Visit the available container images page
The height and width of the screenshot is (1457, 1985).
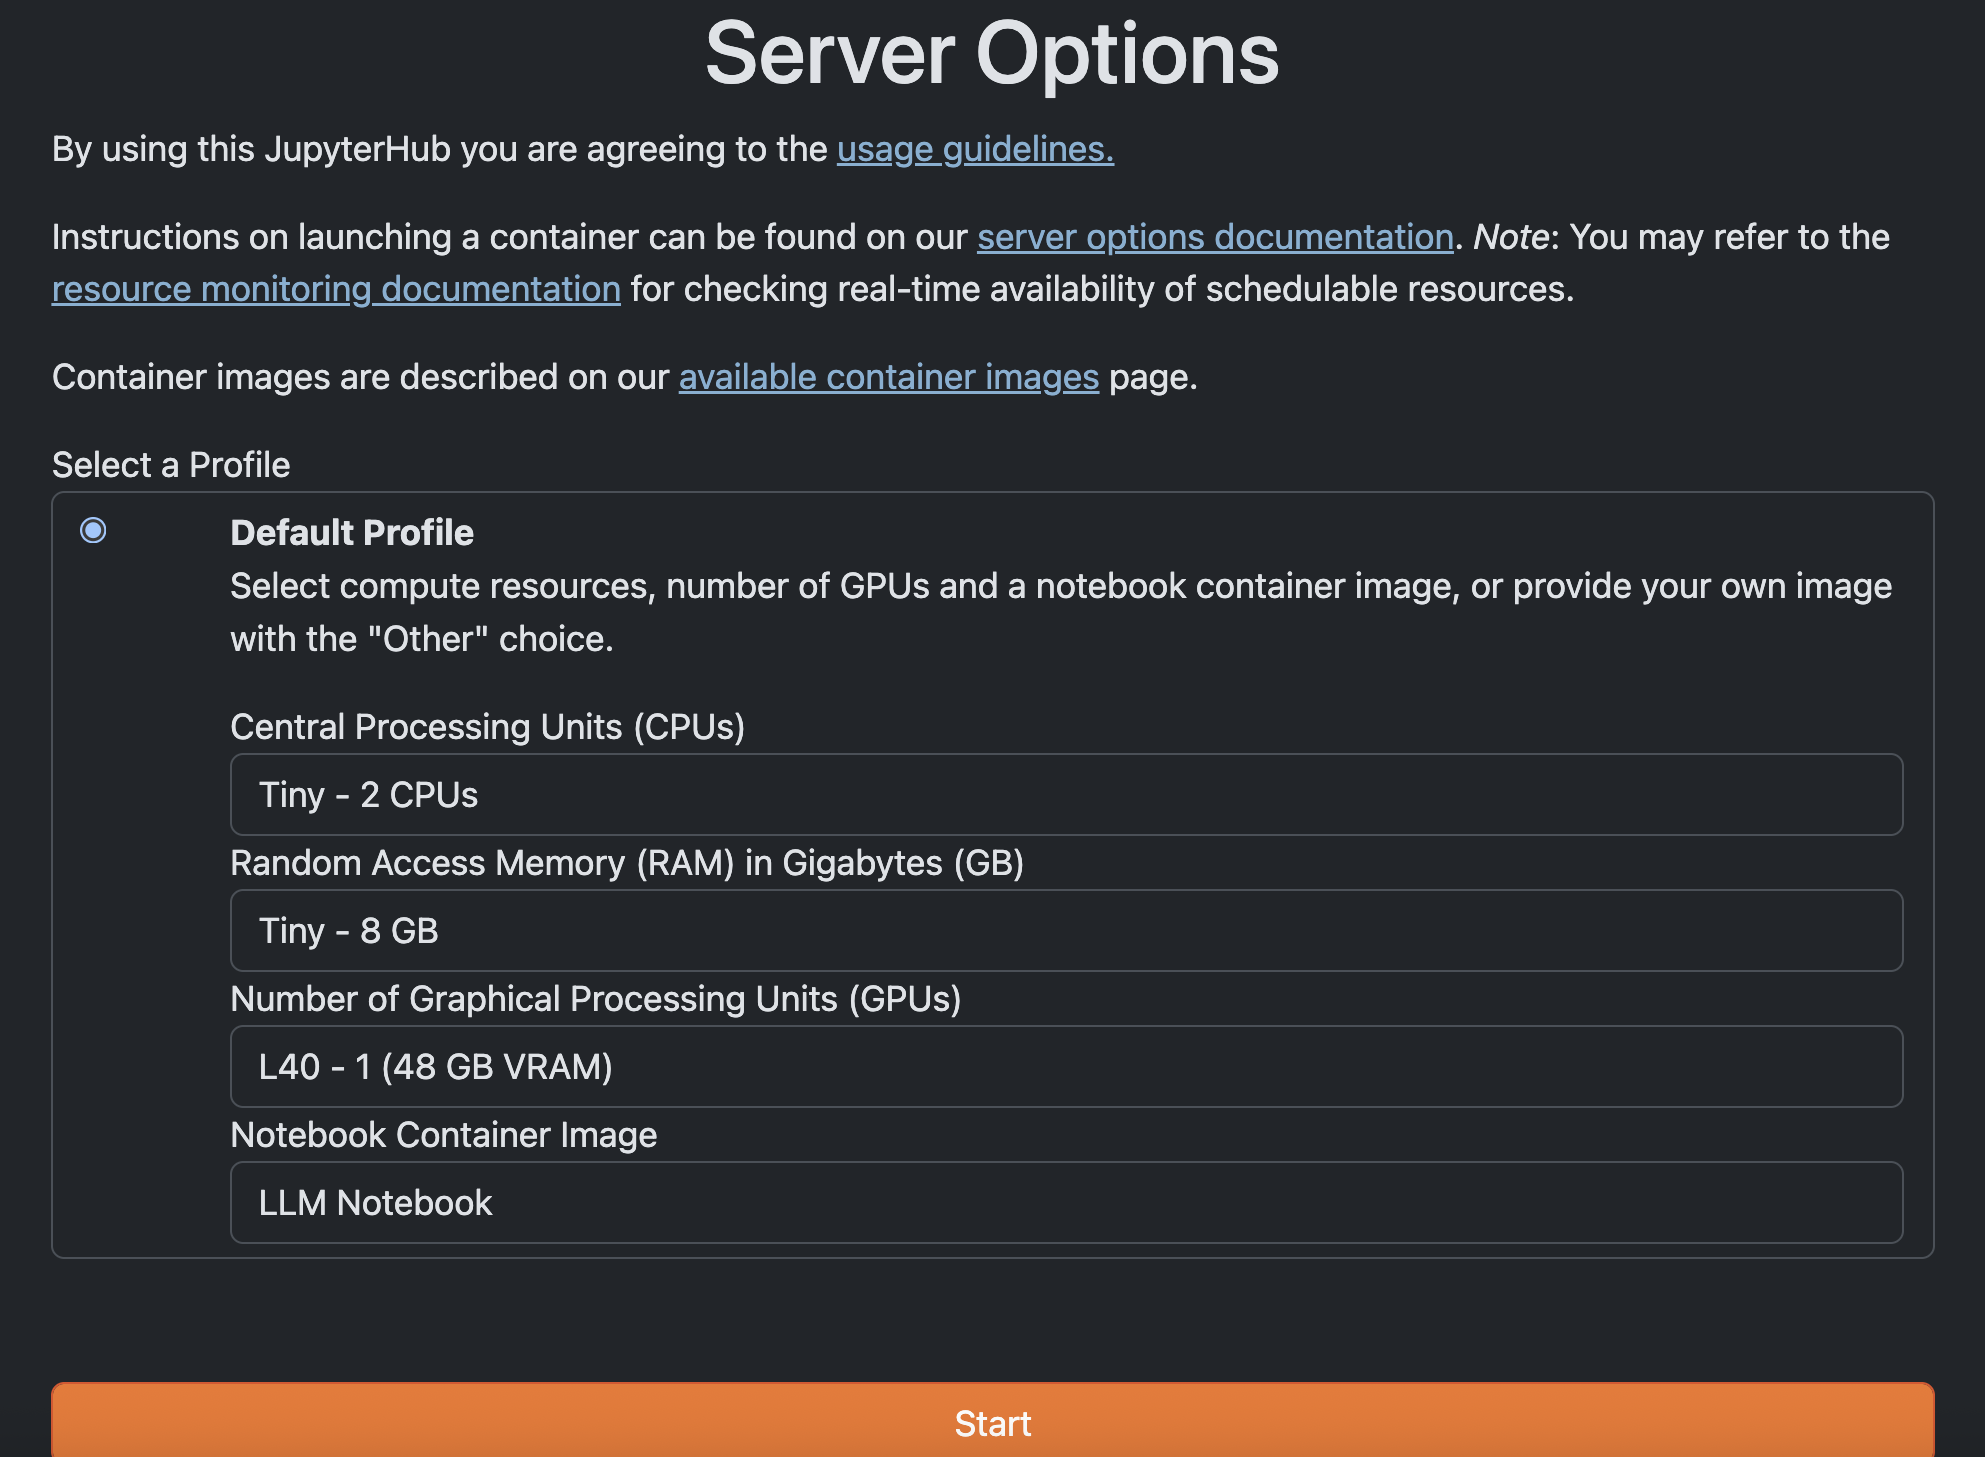[x=887, y=377]
